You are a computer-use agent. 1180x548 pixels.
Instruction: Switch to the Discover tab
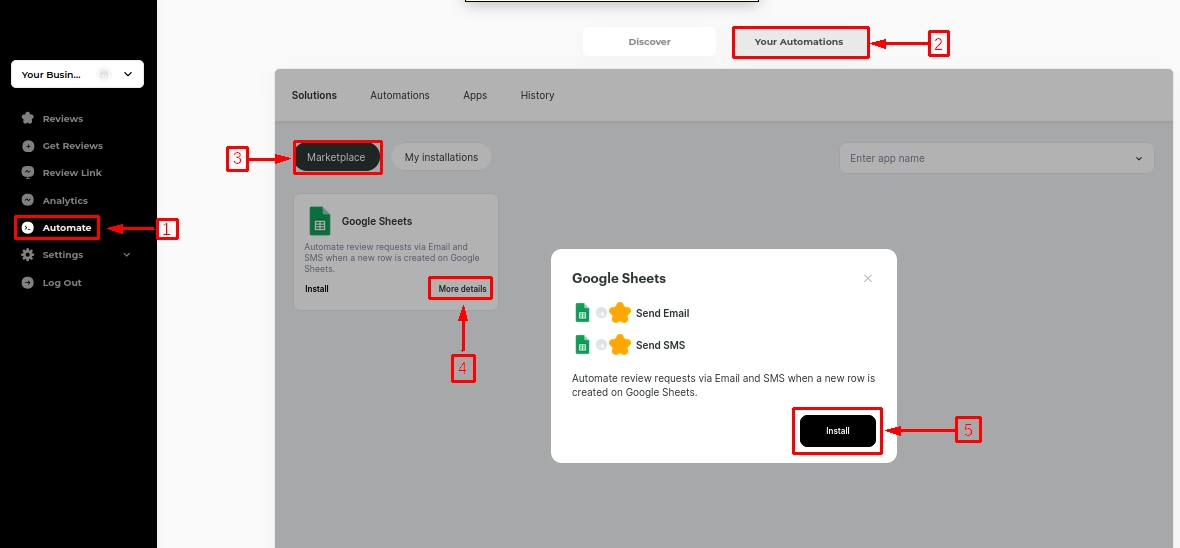coord(649,42)
